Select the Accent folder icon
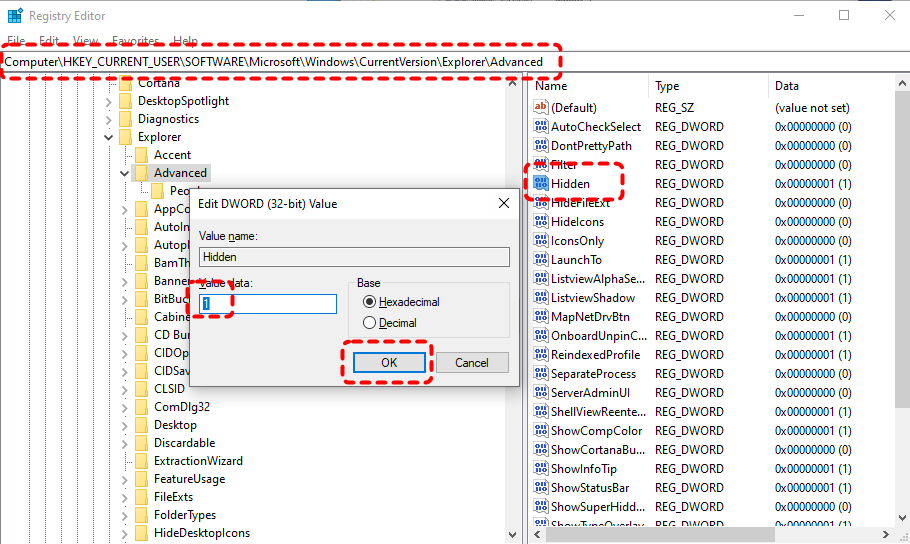 142,155
